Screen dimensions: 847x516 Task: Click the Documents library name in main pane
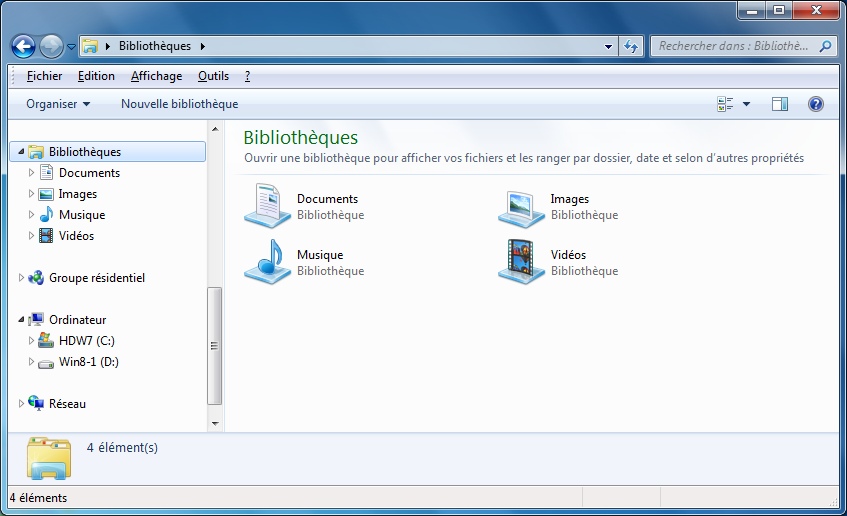coord(327,199)
